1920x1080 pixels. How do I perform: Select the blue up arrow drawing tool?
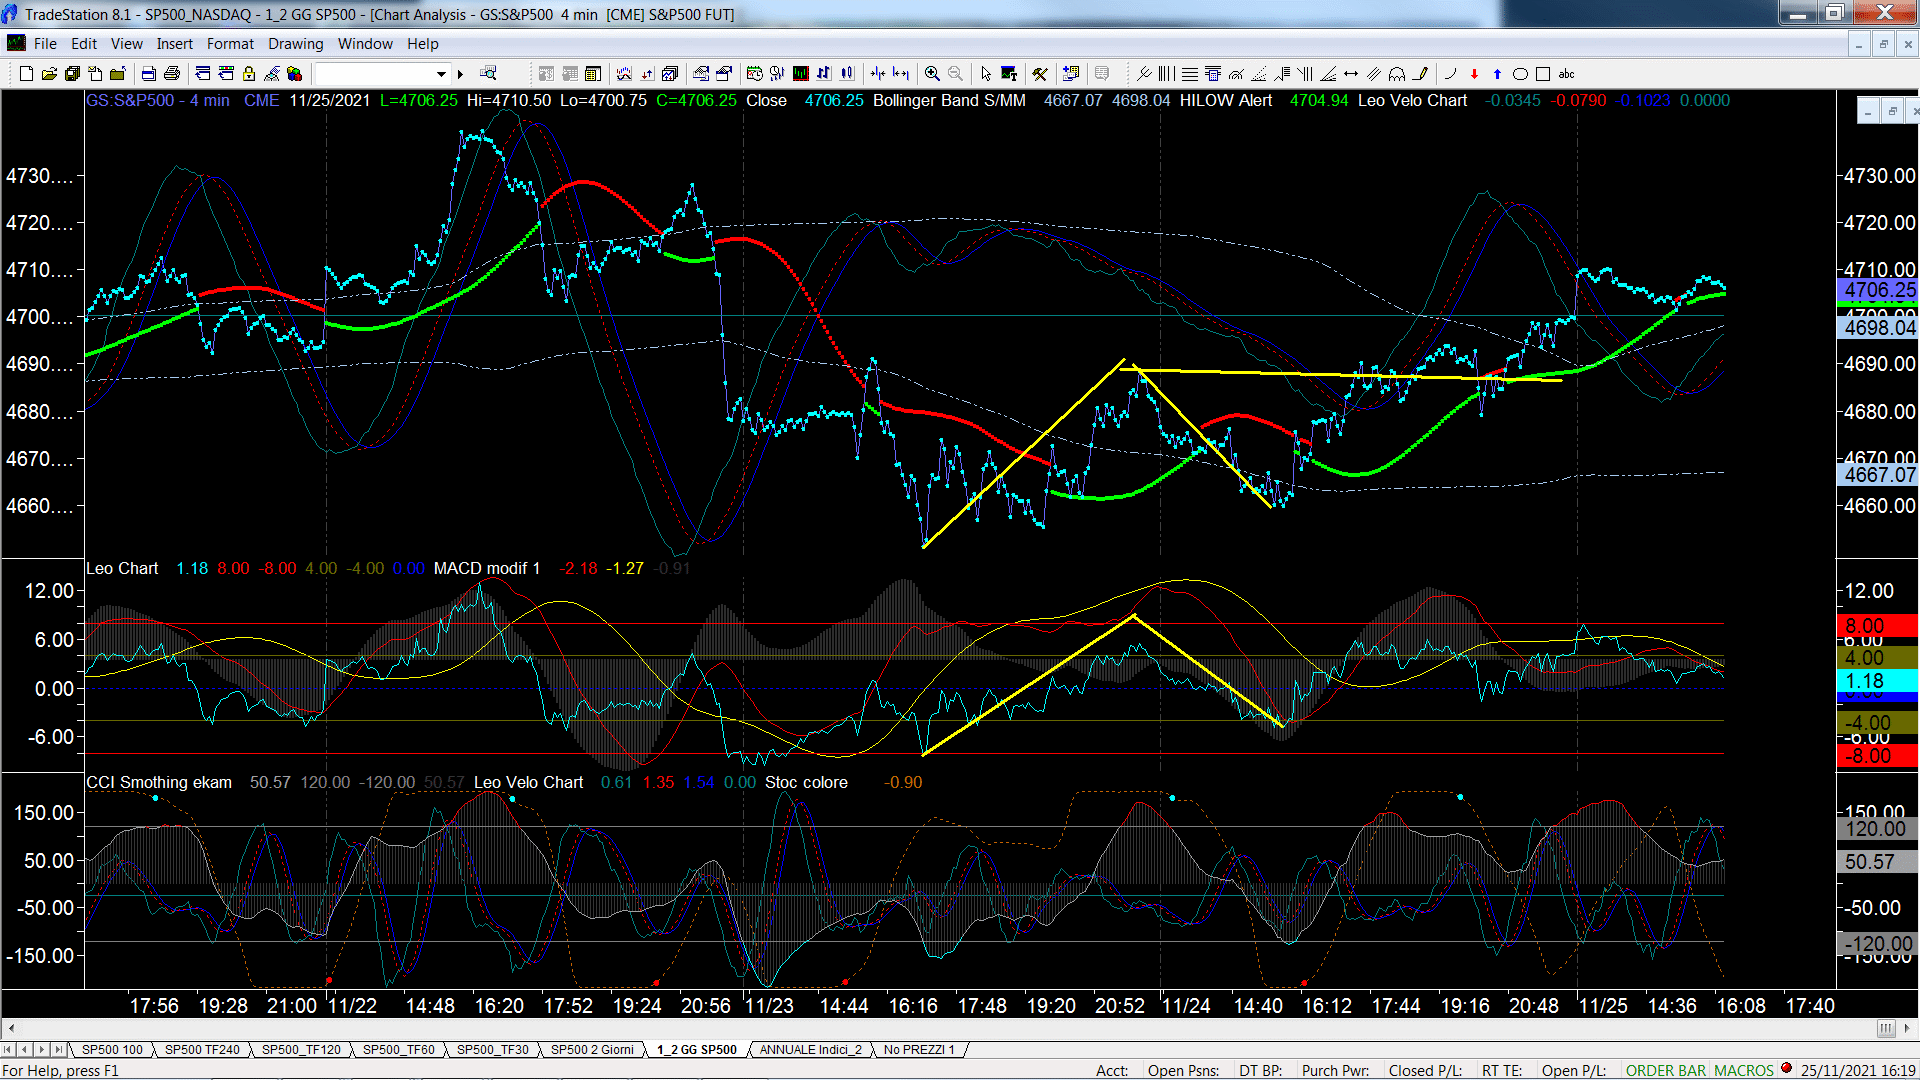(x=1497, y=74)
